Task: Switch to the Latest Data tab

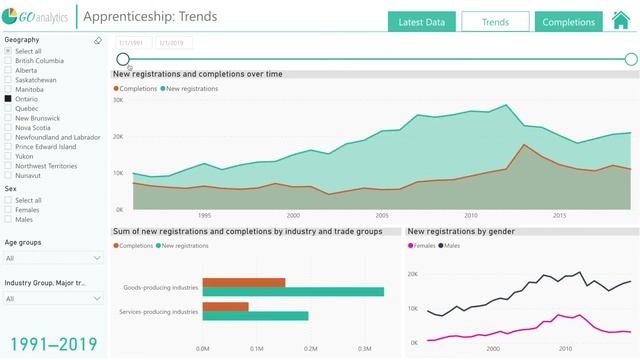Action: coord(422,22)
